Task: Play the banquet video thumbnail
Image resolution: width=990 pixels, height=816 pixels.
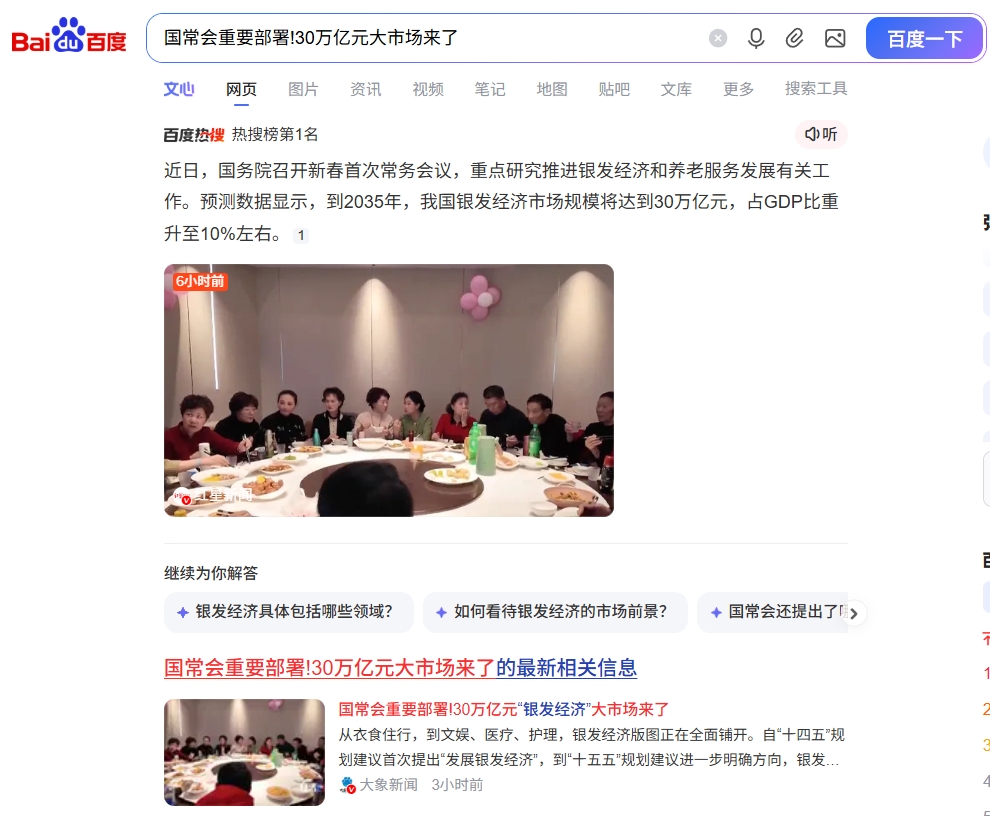Action: pos(389,390)
